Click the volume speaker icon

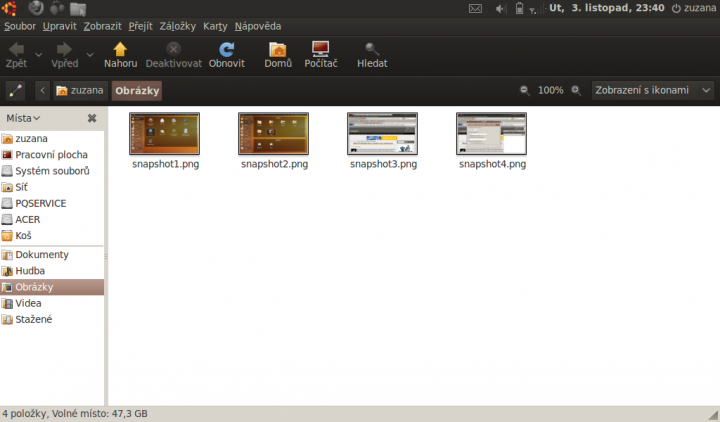[x=500, y=8]
